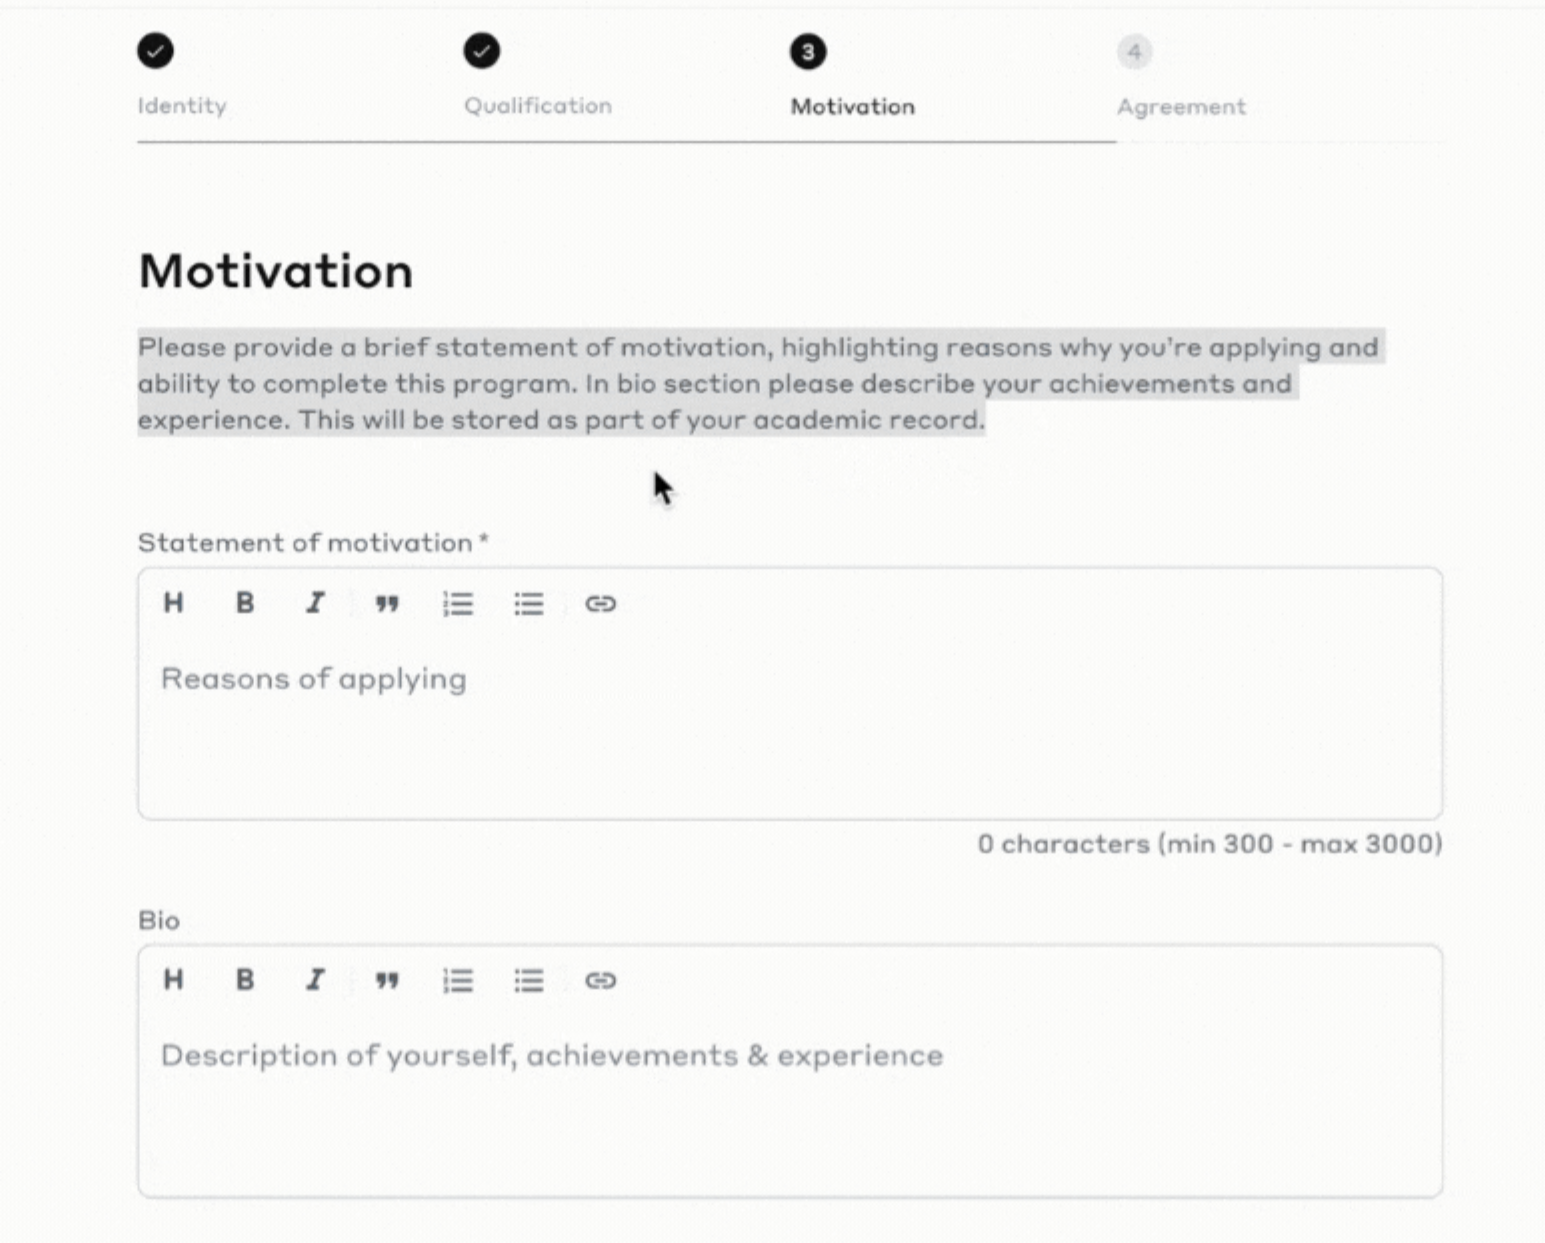Insert a hyperlink in the Statement of motivation

point(601,603)
